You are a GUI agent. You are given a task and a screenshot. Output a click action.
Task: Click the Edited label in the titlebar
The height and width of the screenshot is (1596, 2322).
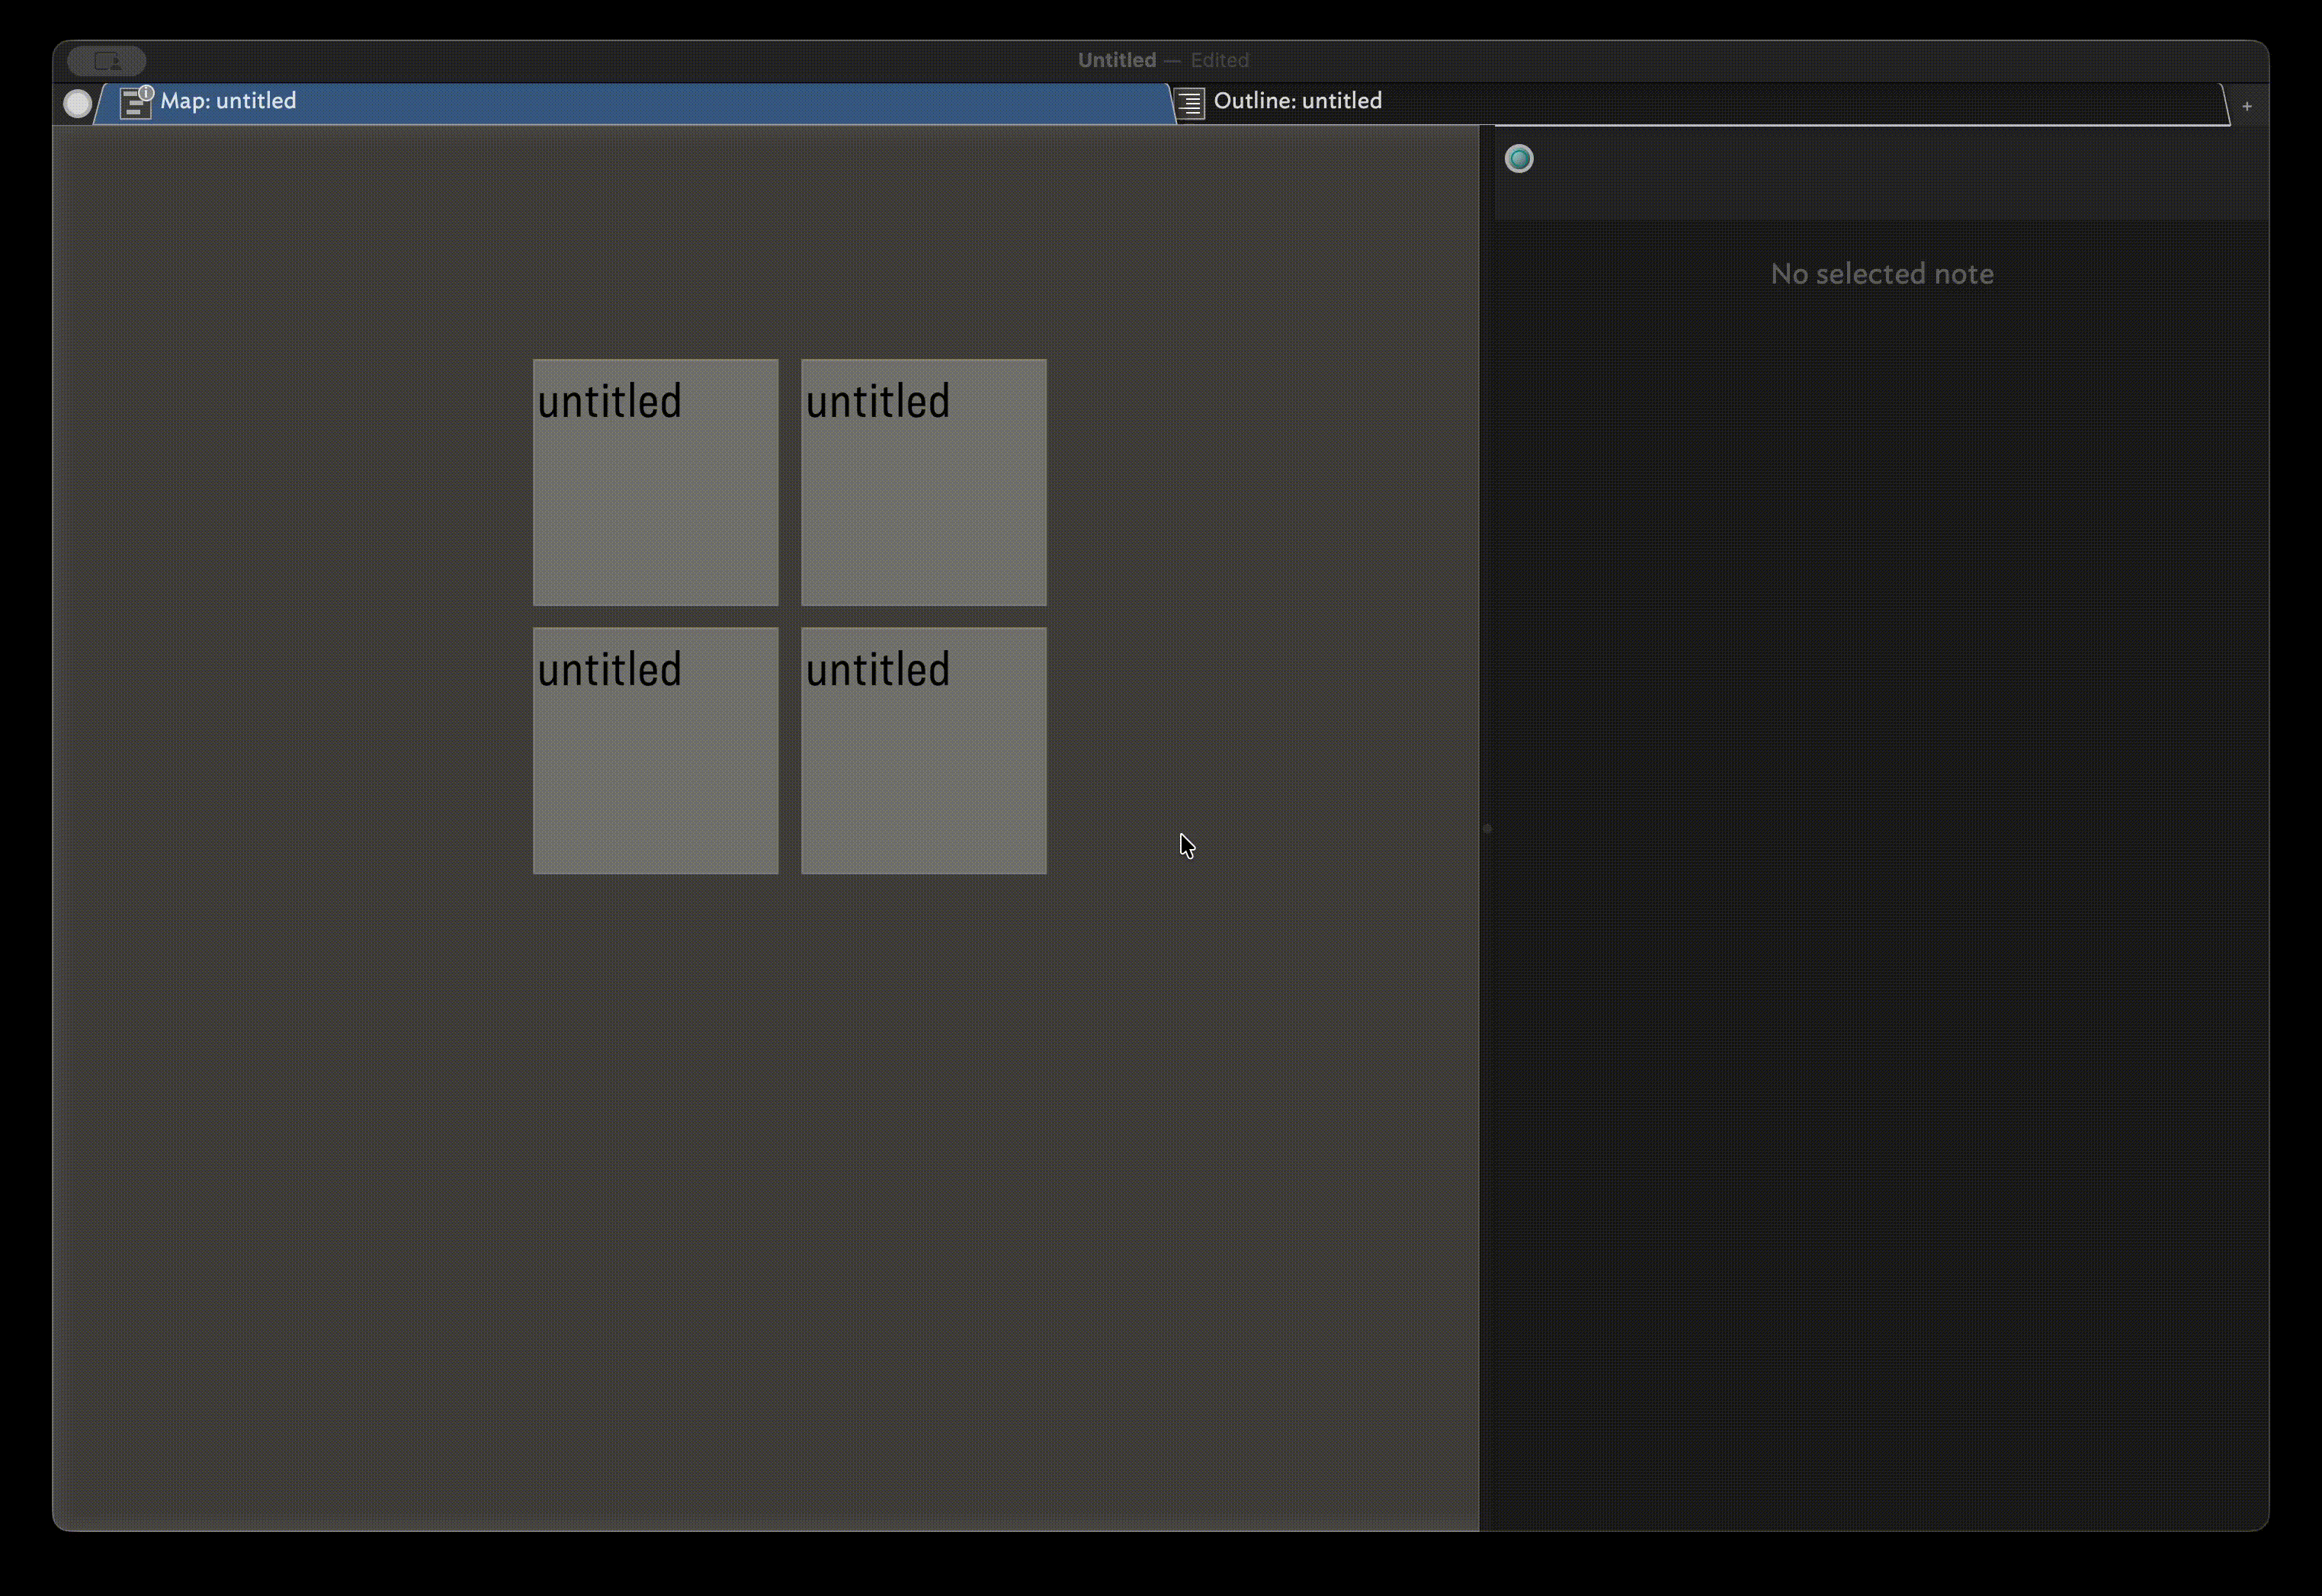pyautogui.click(x=1218, y=60)
